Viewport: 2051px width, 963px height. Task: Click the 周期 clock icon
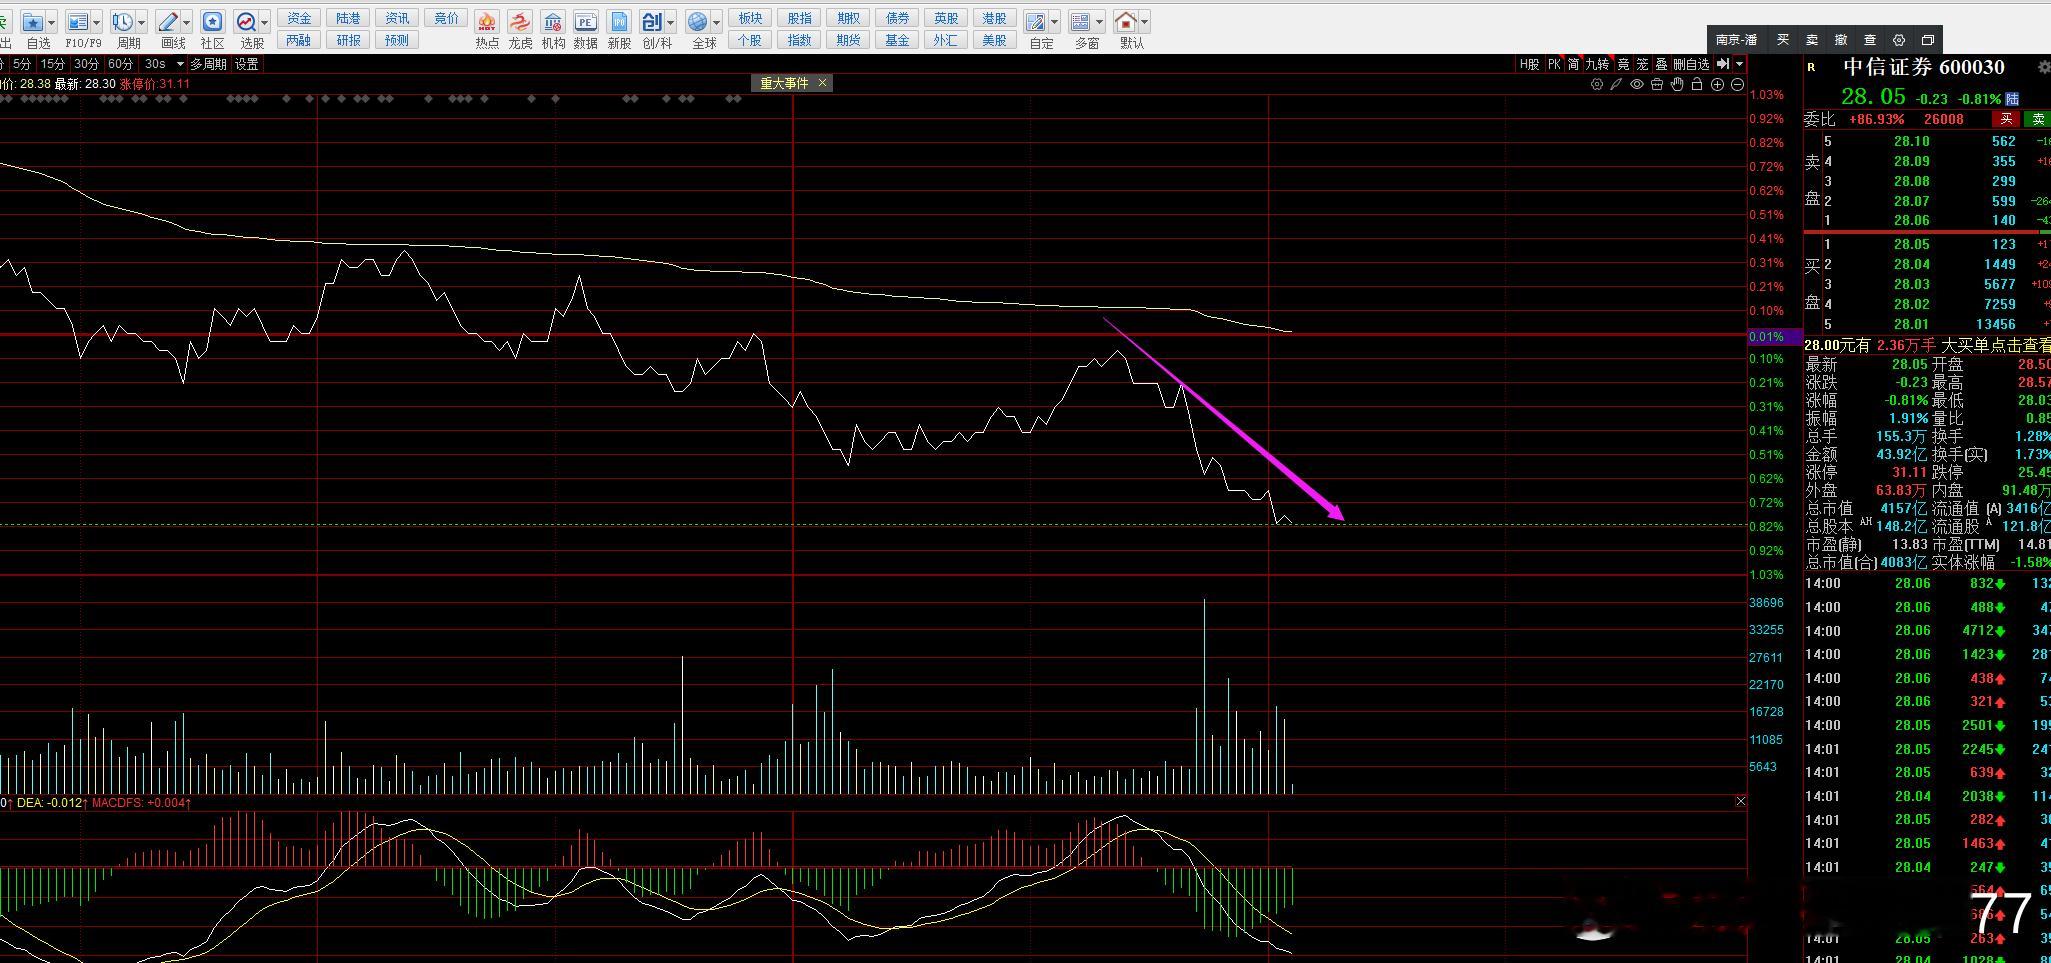[123, 22]
